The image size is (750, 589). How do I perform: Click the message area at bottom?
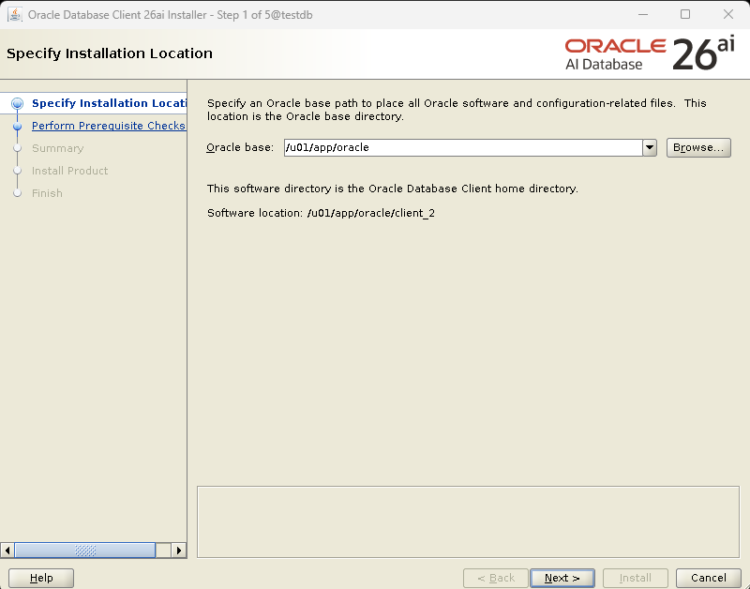468,522
